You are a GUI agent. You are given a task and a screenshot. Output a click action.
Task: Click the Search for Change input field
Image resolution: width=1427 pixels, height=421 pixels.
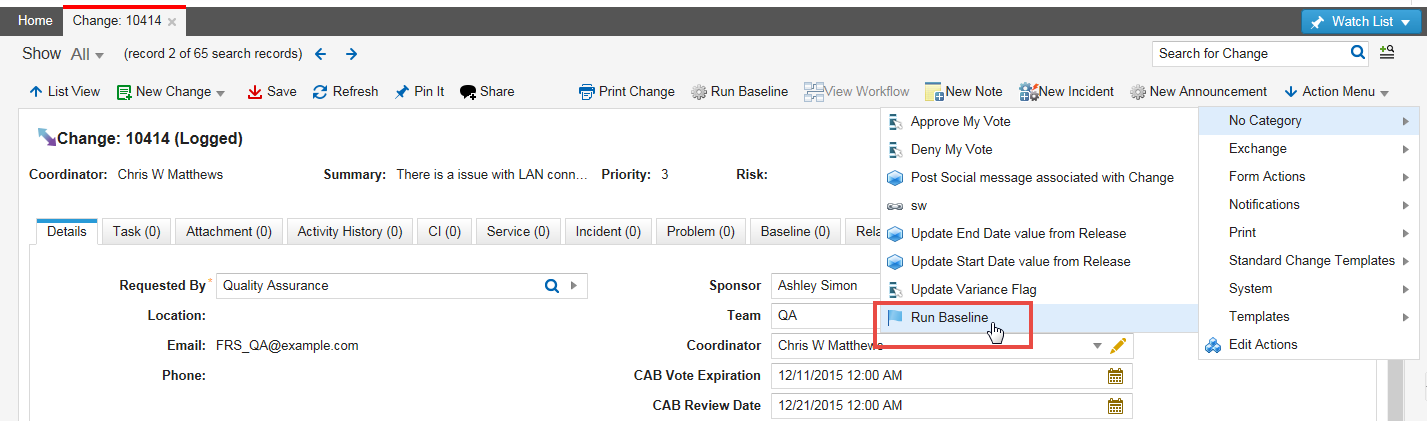point(1248,53)
